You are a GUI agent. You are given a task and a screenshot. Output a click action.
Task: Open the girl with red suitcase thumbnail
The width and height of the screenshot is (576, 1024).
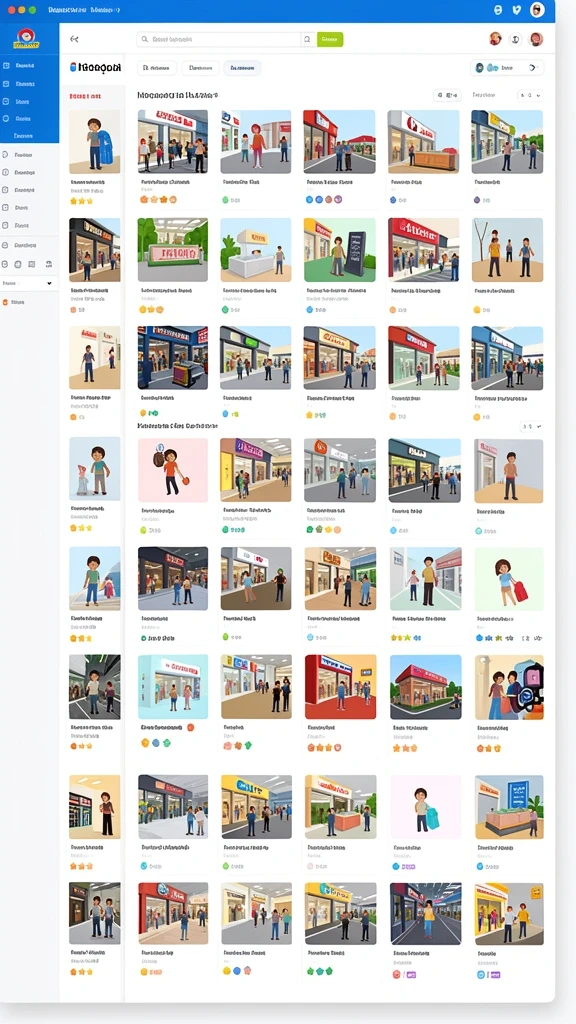point(509,579)
